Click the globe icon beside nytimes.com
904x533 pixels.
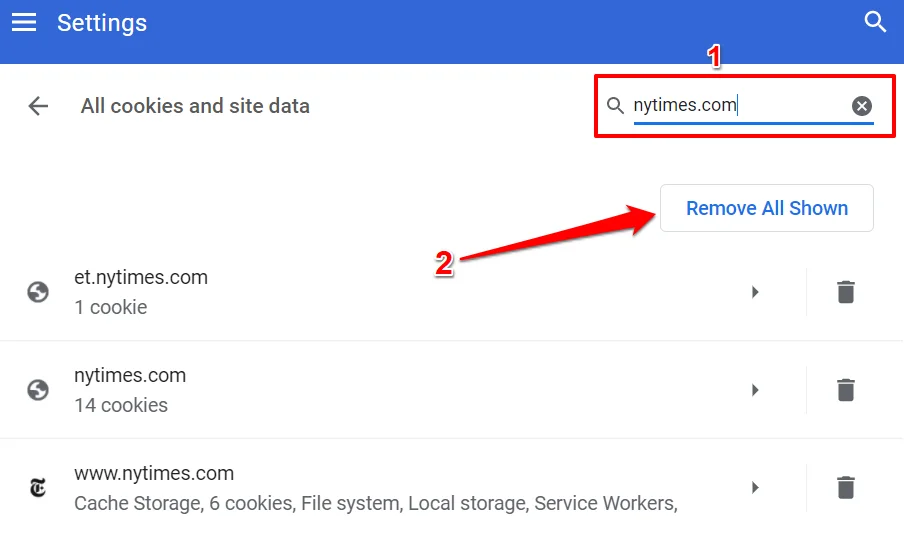pos(38,390)
